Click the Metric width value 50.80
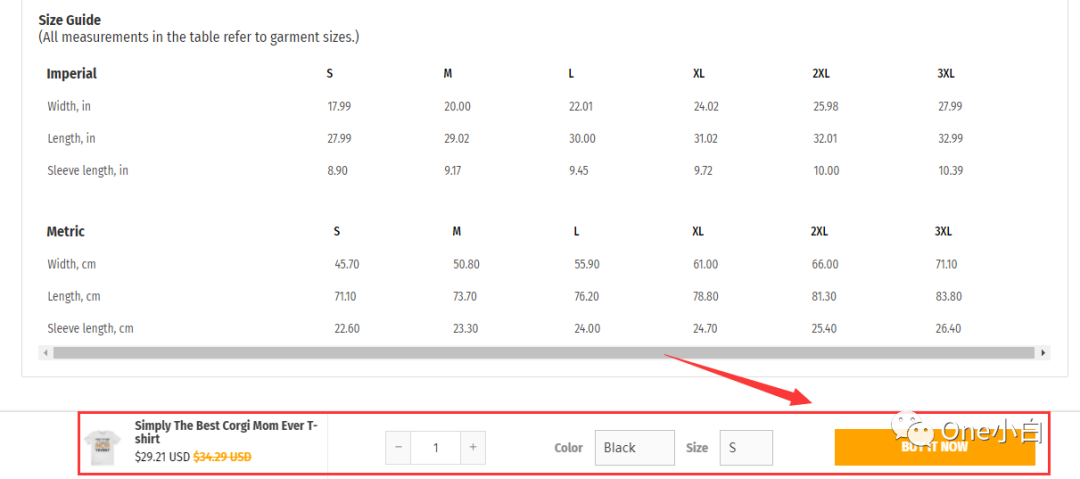 [466, 265]
